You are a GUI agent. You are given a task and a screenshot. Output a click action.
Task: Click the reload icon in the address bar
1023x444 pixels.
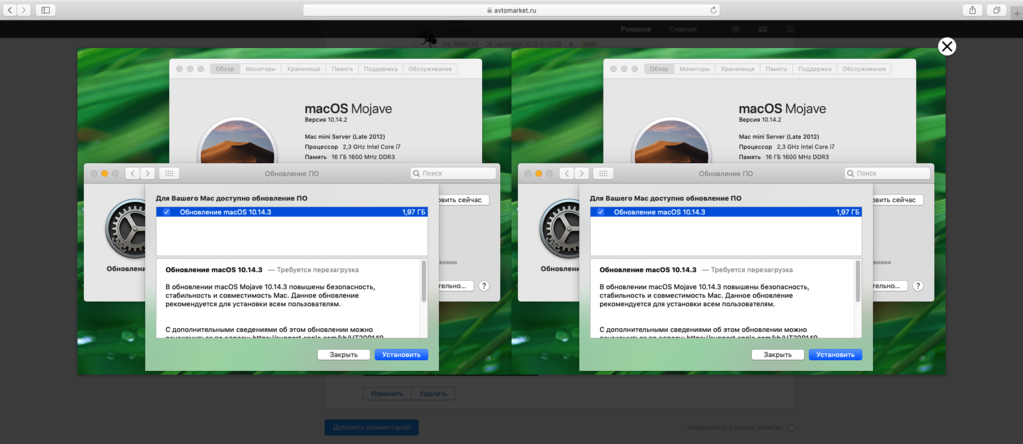pos(713,10)
